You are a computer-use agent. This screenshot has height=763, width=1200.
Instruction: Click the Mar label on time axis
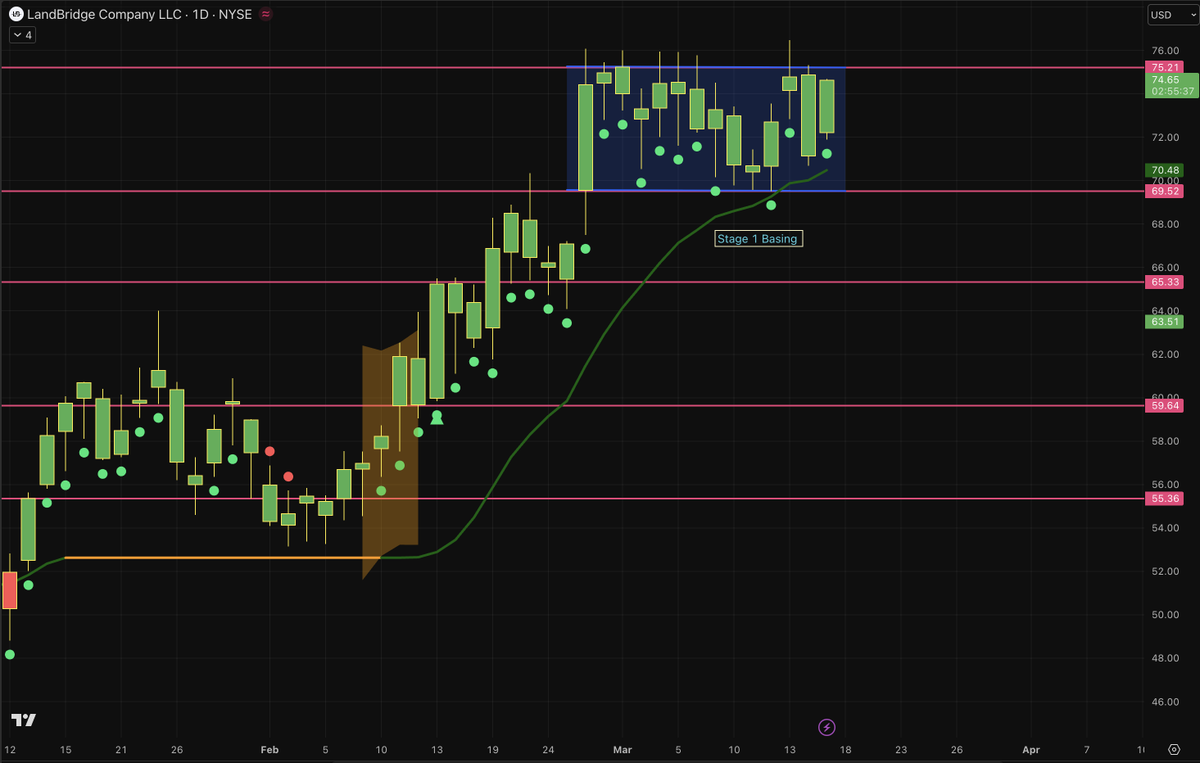pyautogui.click(x=621, y=749)
